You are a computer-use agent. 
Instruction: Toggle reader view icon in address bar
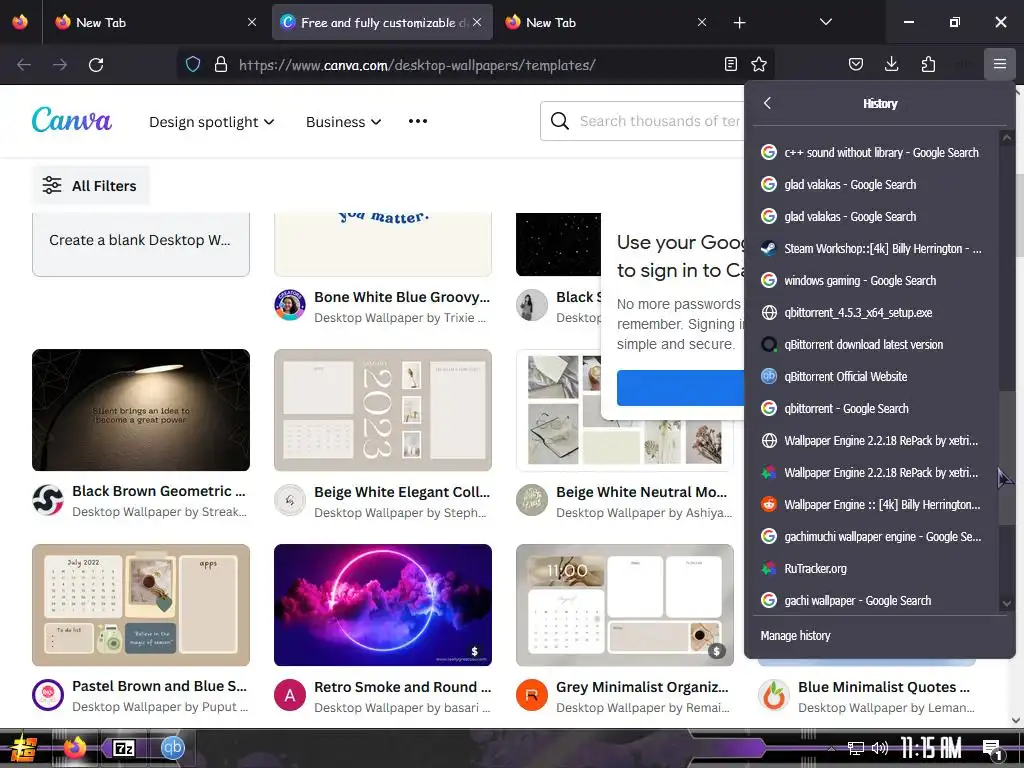[731, 64]
